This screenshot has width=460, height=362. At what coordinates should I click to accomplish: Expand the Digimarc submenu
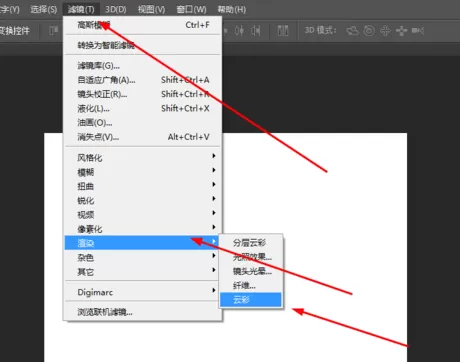[x=143, y=292]
